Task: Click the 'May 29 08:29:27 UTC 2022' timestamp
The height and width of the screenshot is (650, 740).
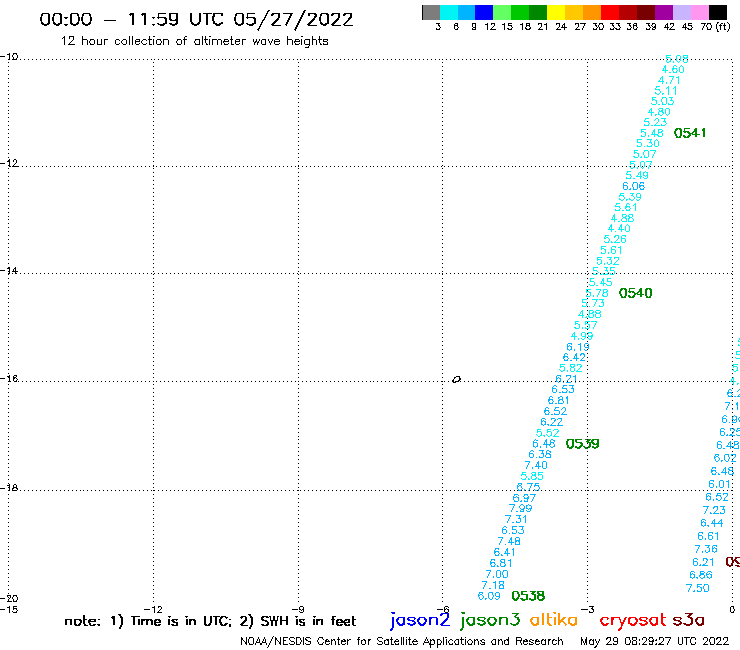Action: pos(655,641)
